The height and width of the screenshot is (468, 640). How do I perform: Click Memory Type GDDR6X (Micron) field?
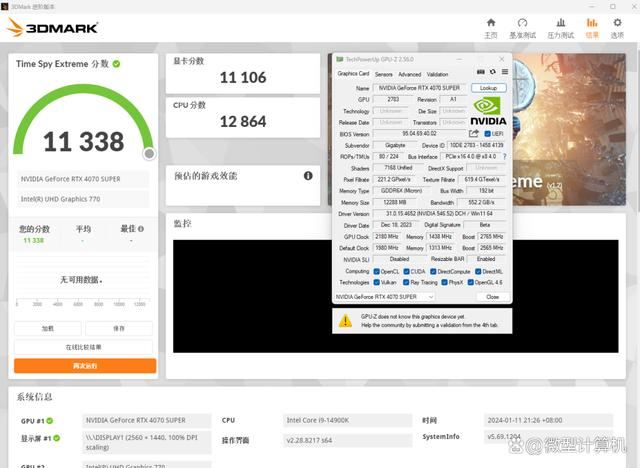point(401,191)
